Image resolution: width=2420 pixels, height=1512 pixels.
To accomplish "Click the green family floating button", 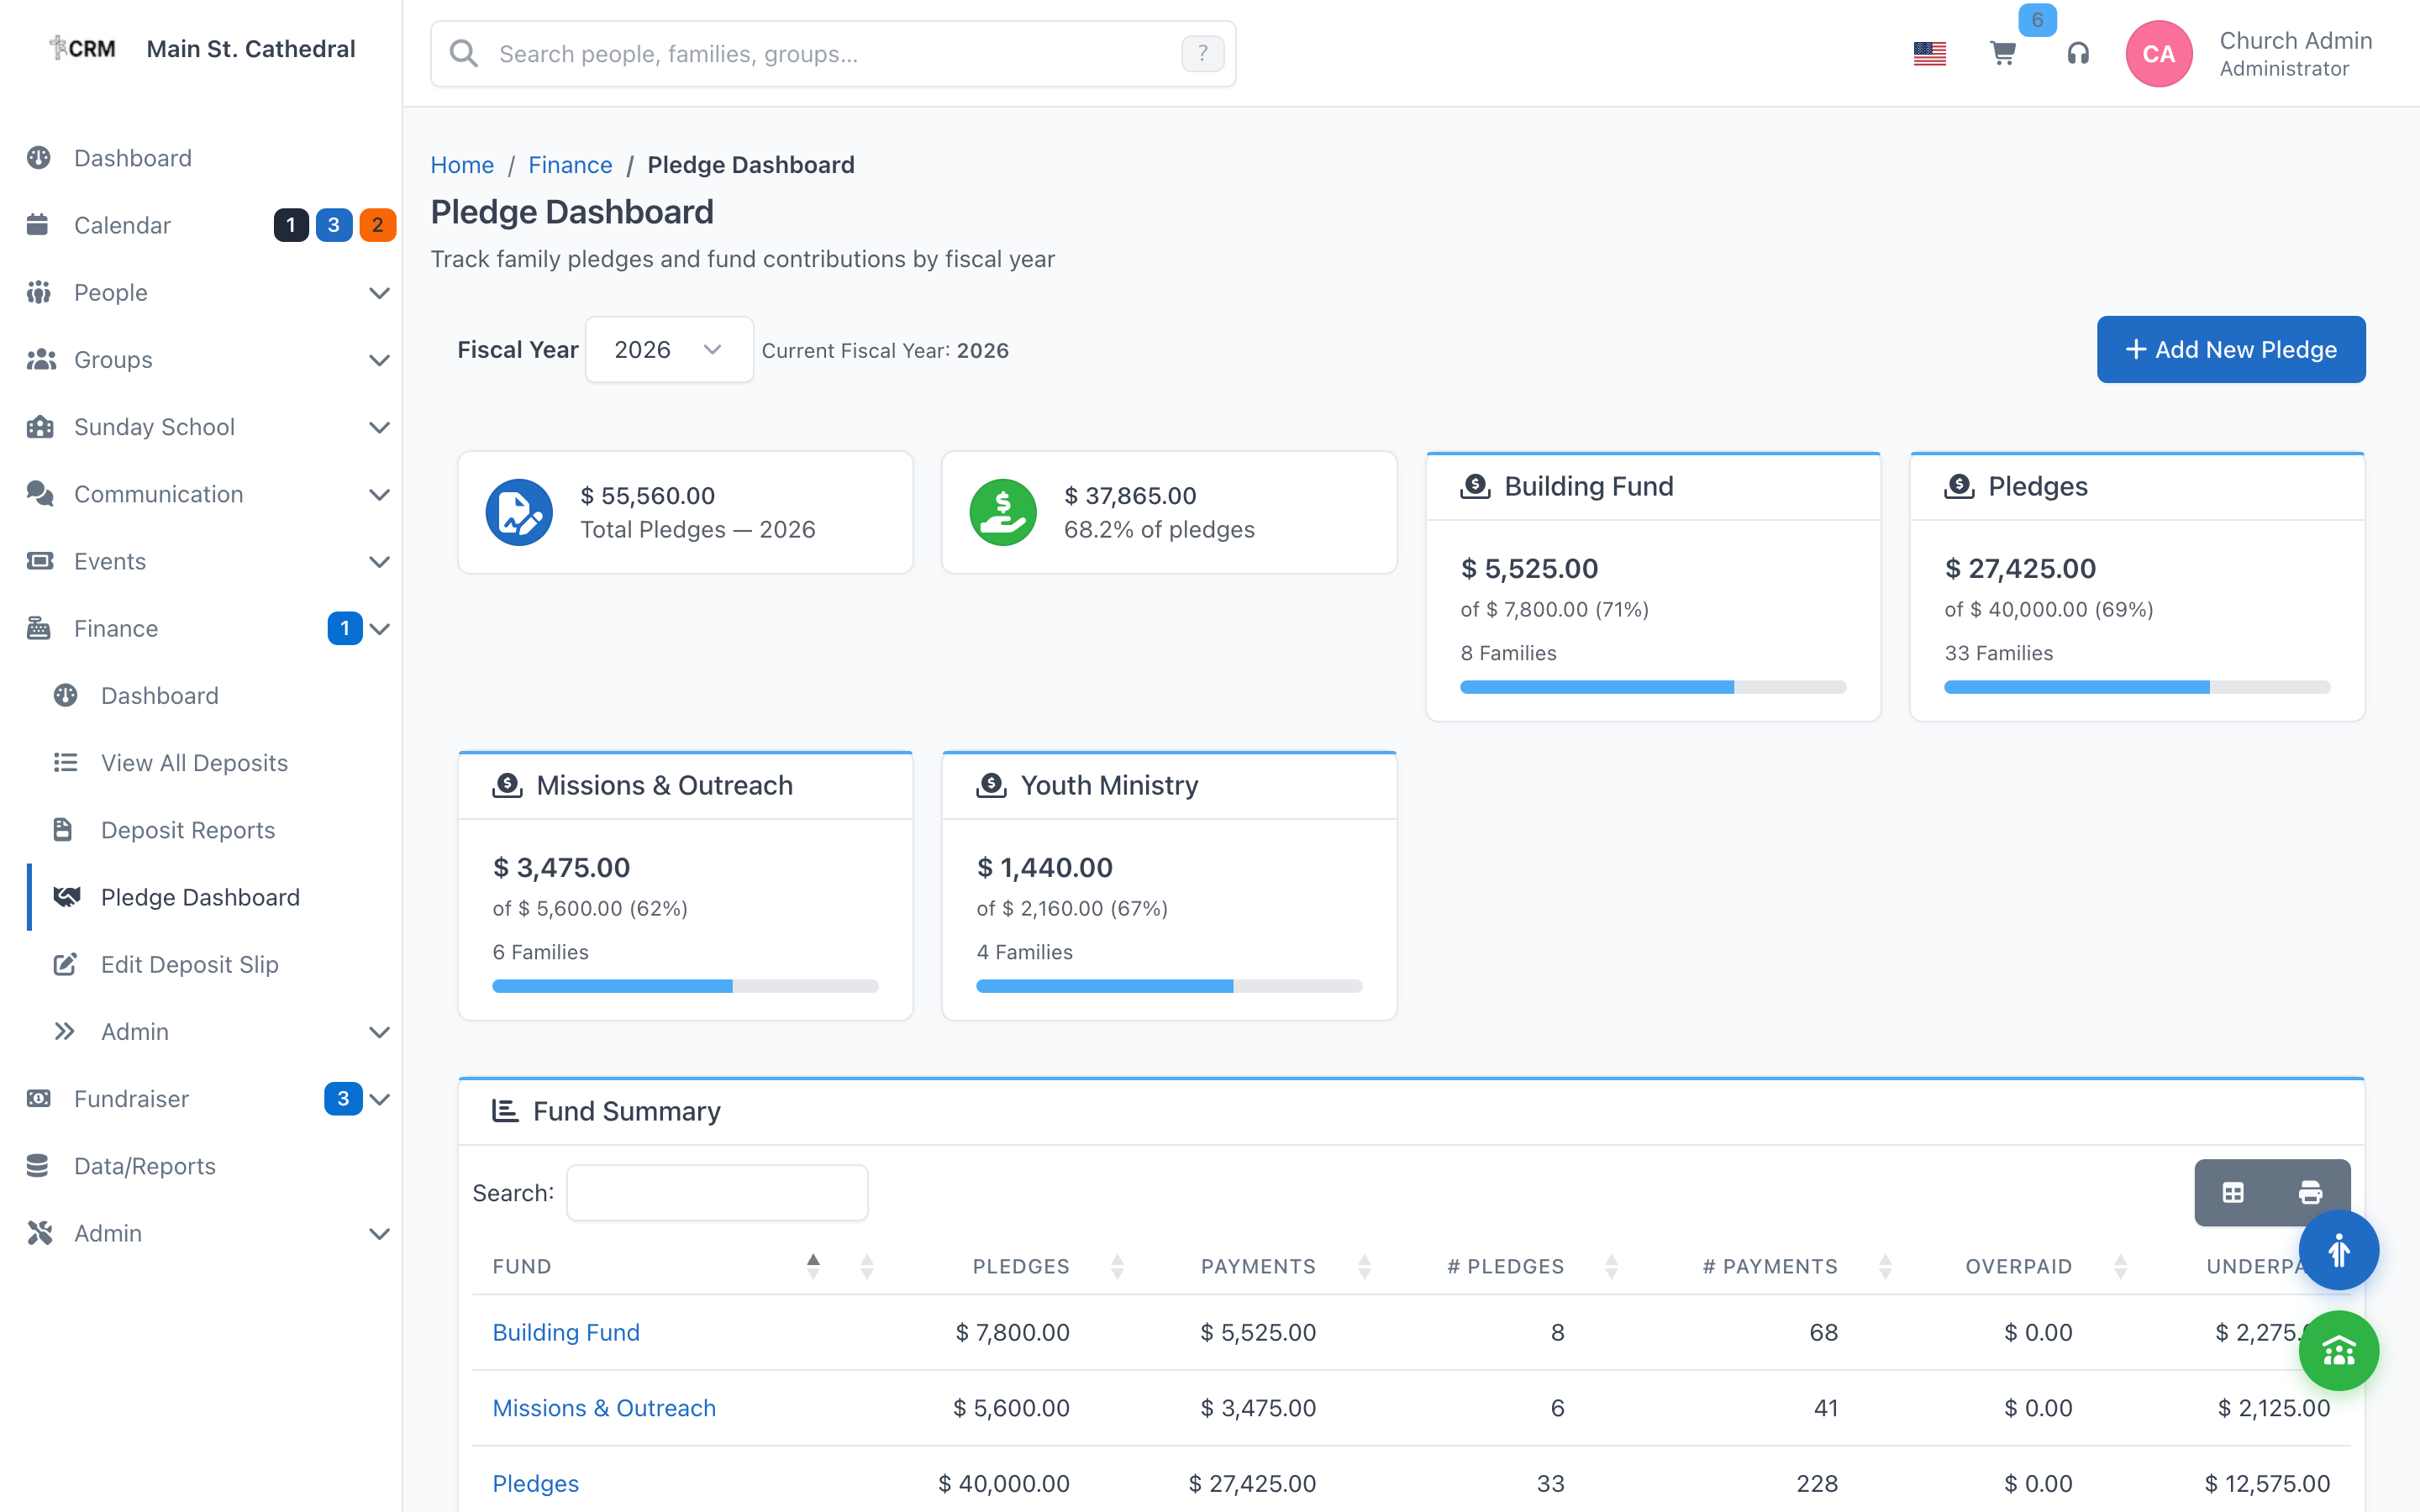I will 2338,1351.
